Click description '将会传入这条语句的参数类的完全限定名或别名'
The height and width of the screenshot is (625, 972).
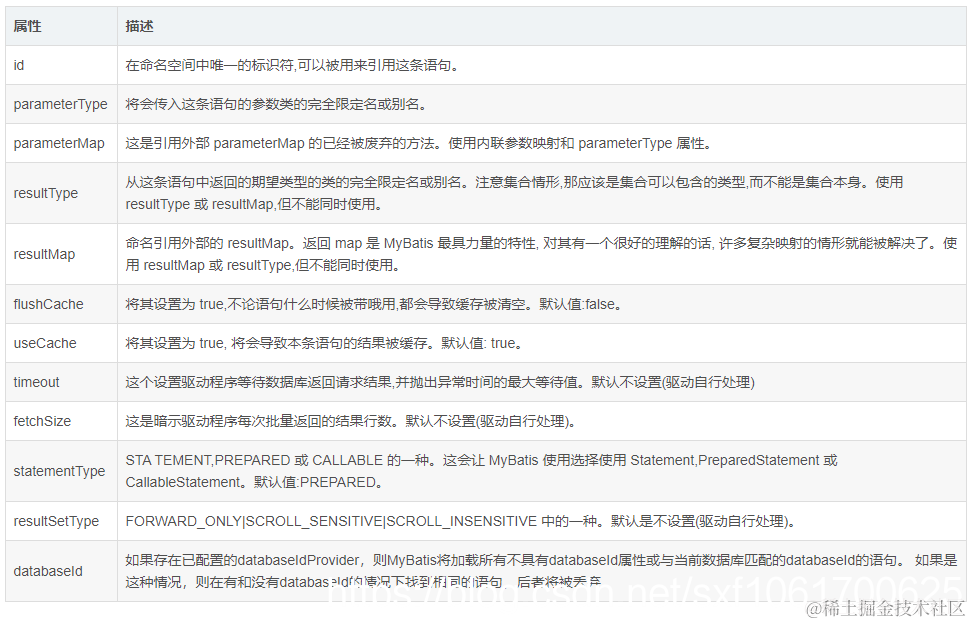point(276,104)
